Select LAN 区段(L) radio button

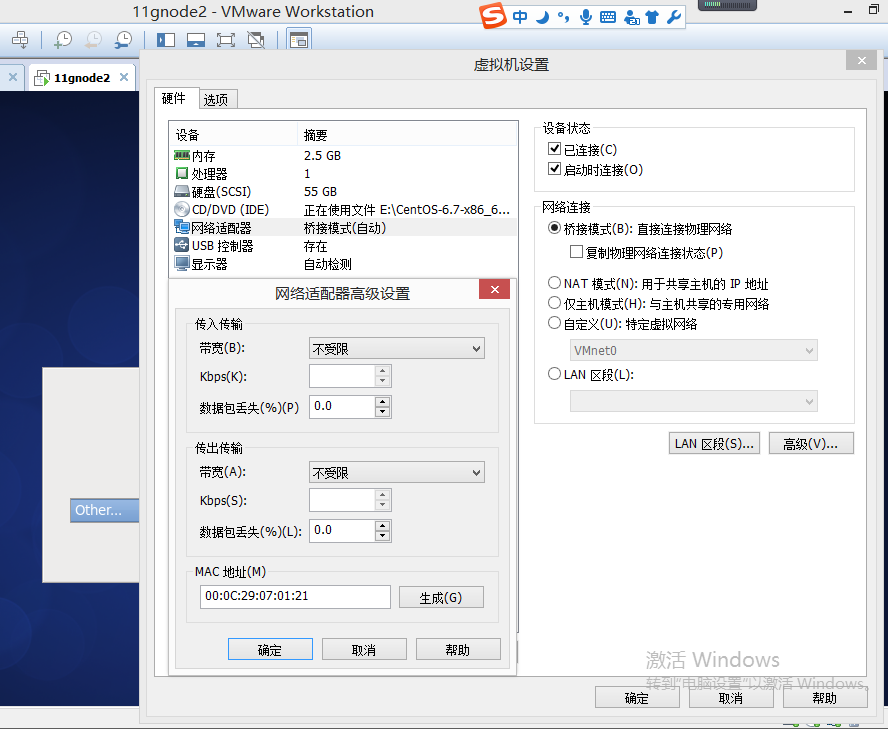click(x=554, y=374)
